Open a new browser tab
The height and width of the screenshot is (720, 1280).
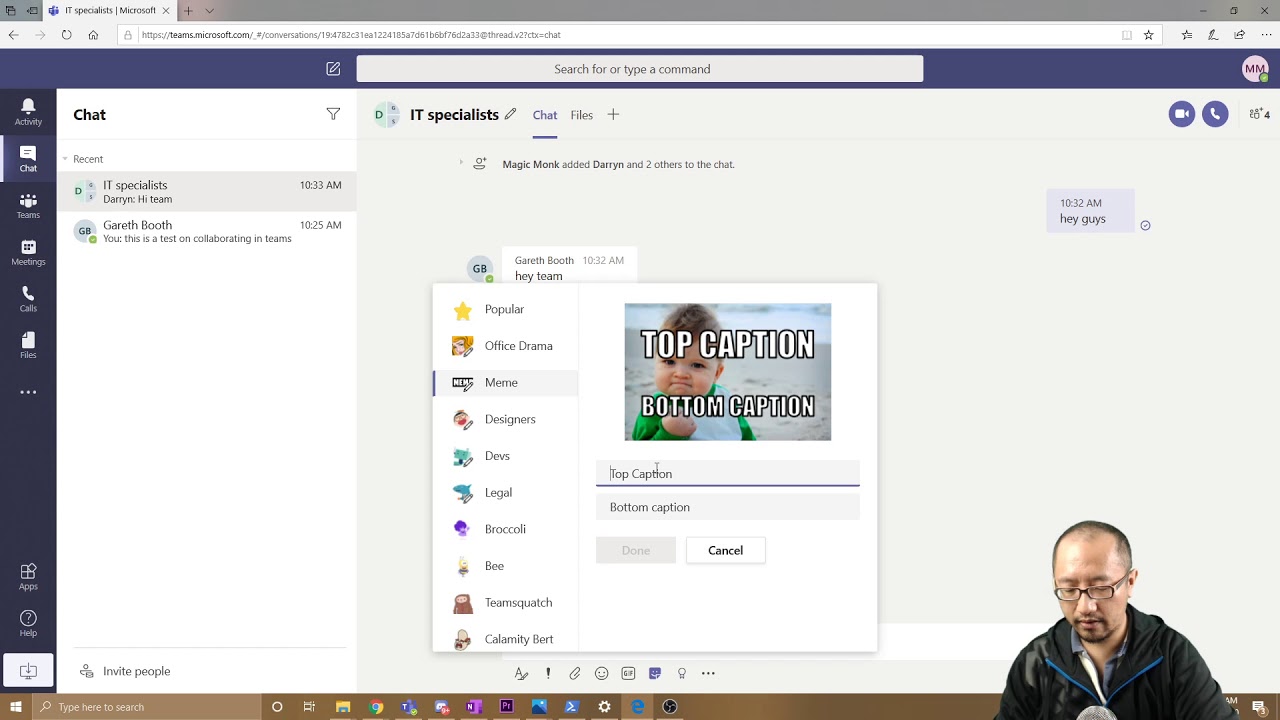click(x=187, y=11)
